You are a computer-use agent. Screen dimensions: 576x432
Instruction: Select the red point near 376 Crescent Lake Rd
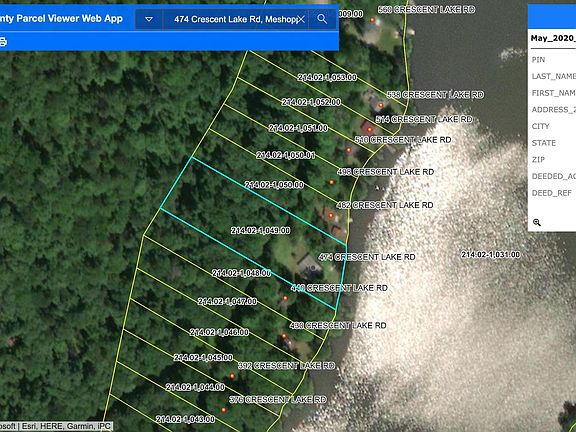point(223,410)
